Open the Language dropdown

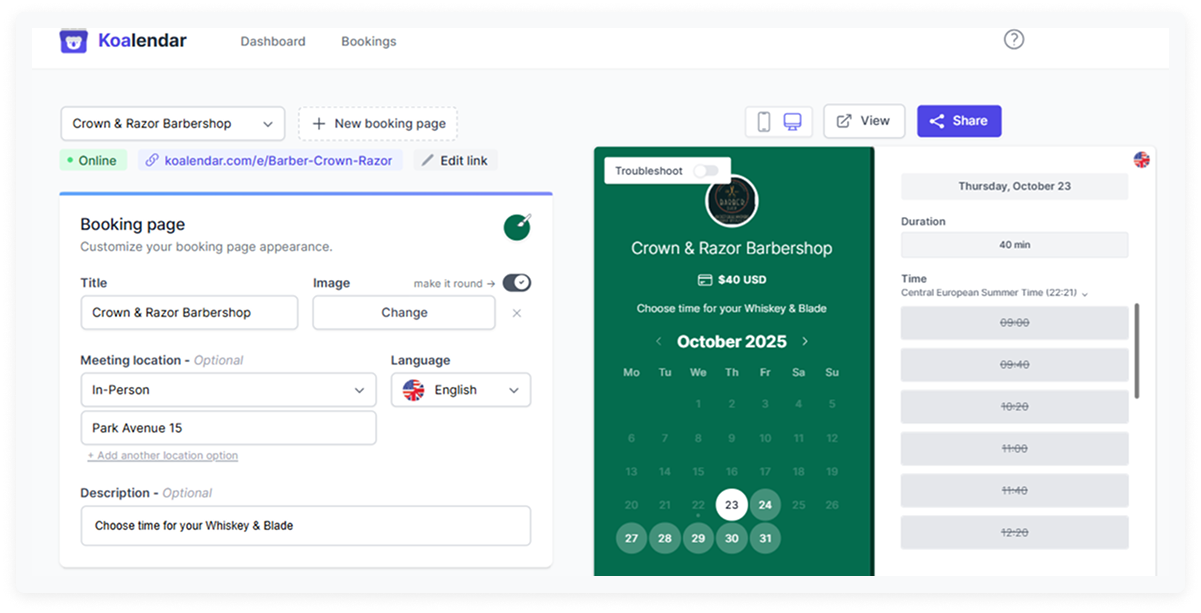461,389
